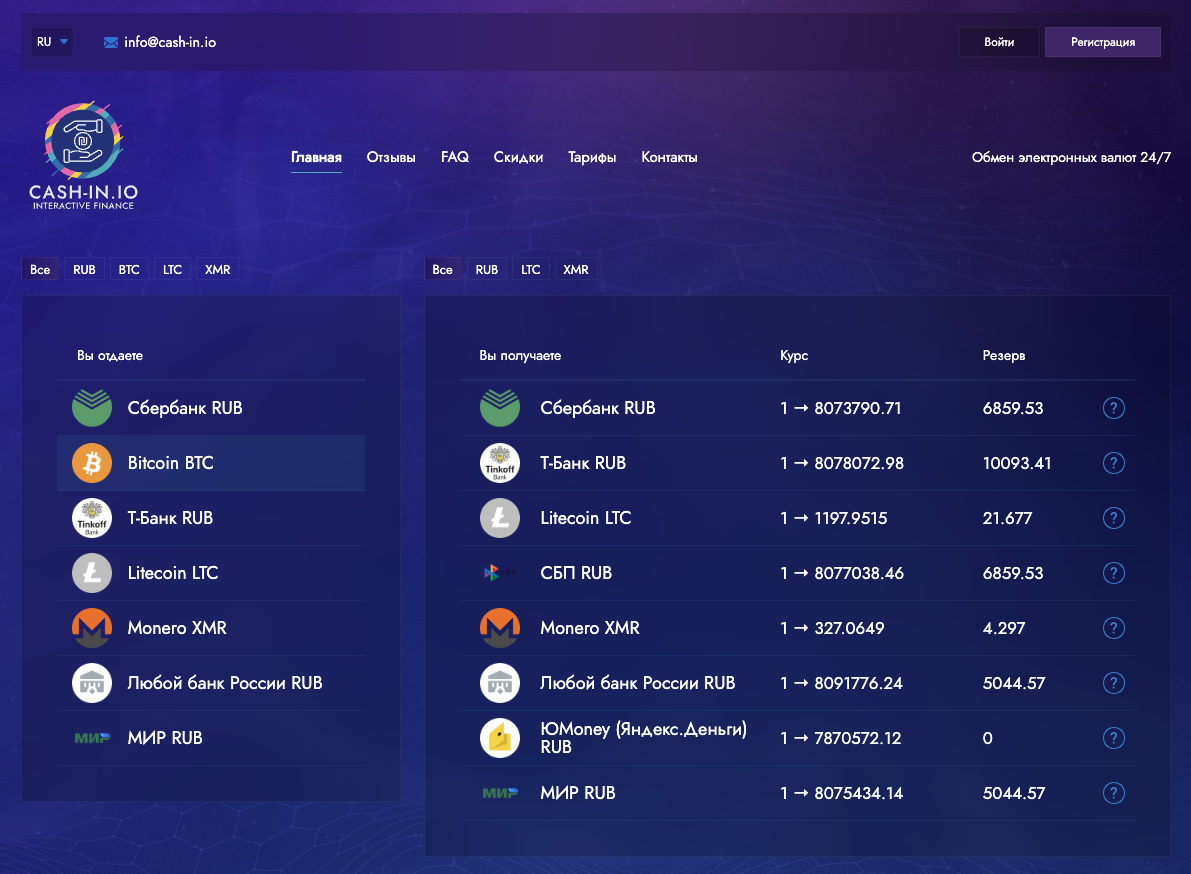The width and height of the screenshot is (1191, 874).
Task: Click the info@cash-in.io email link
Action: (x=170, y=42)
